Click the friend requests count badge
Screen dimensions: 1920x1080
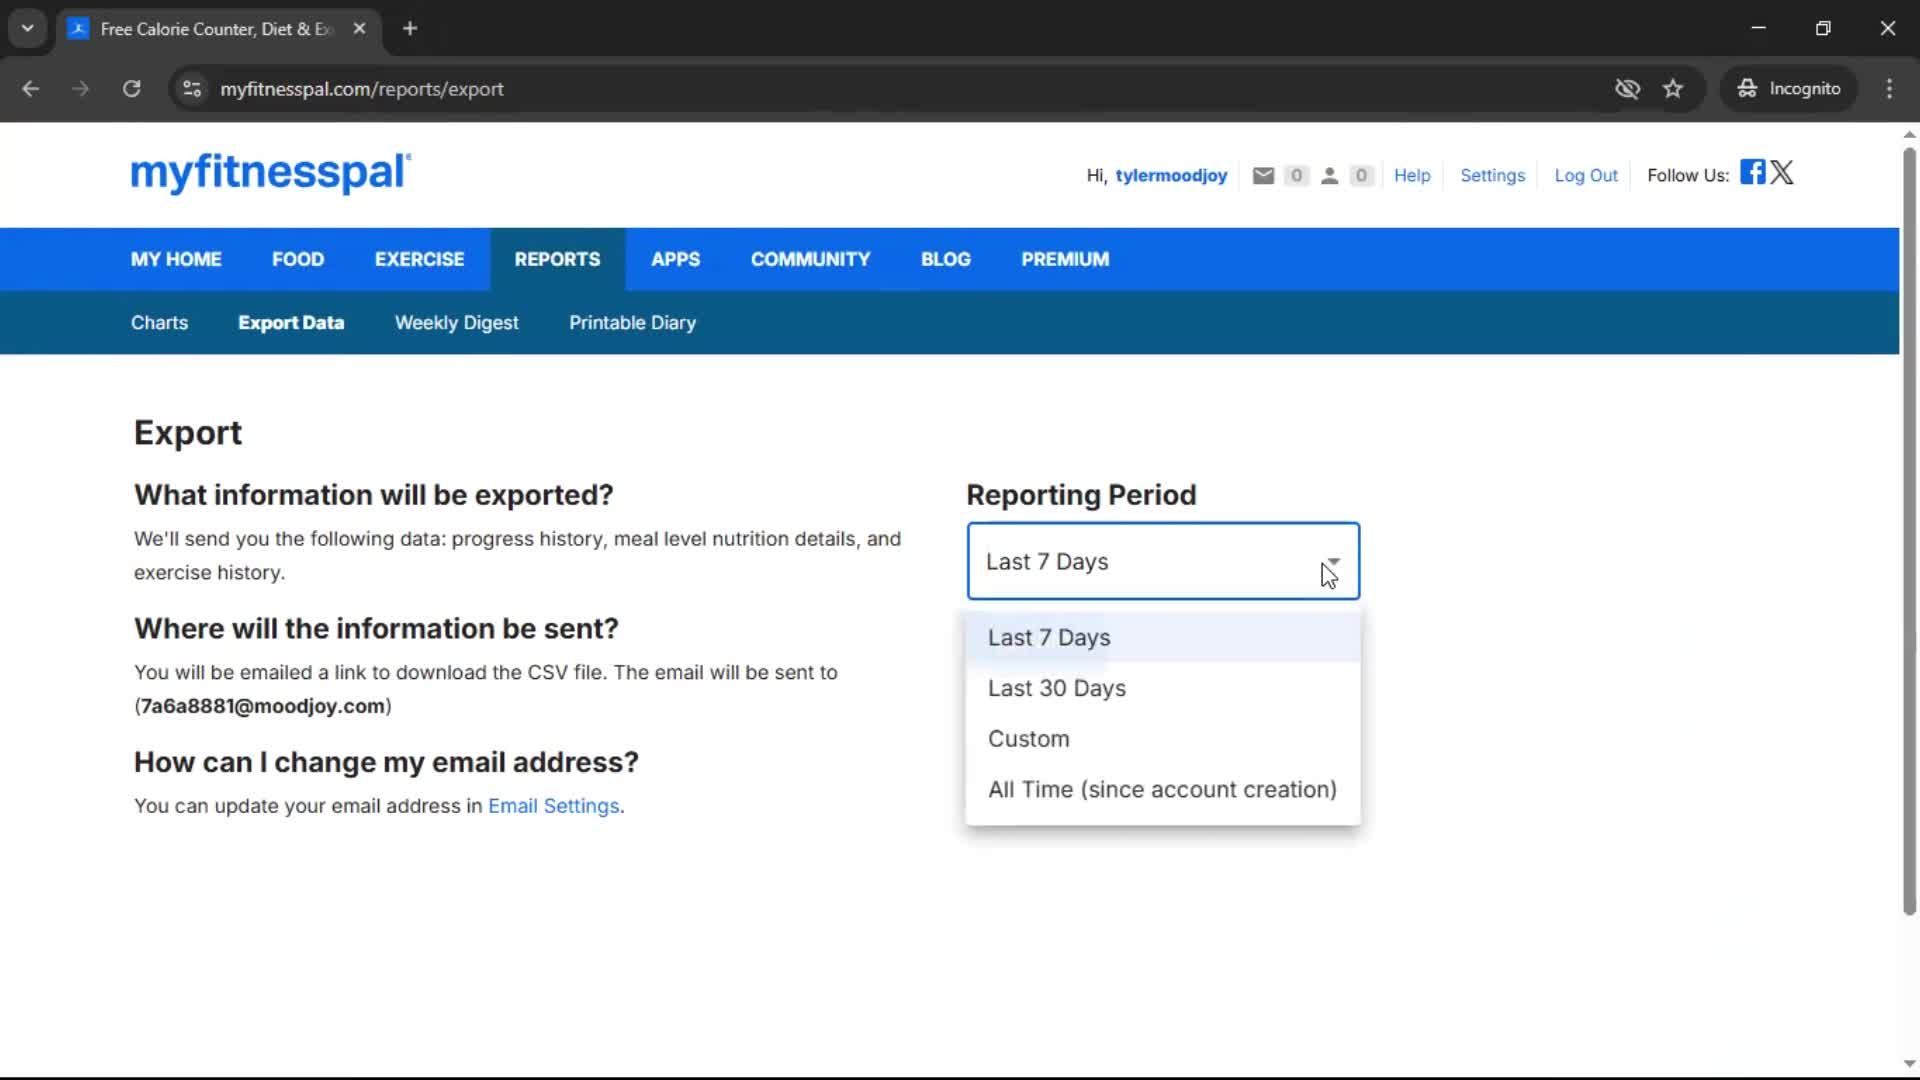[1361, 176]
